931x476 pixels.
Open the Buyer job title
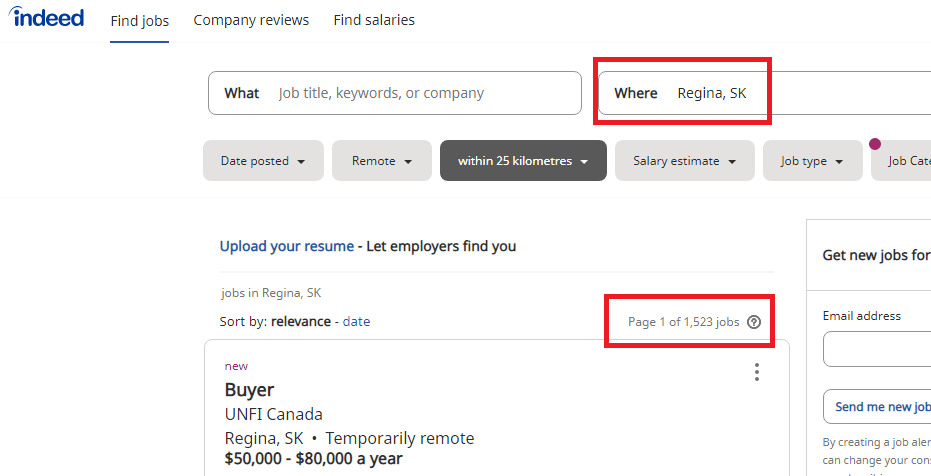coord(249,390)
